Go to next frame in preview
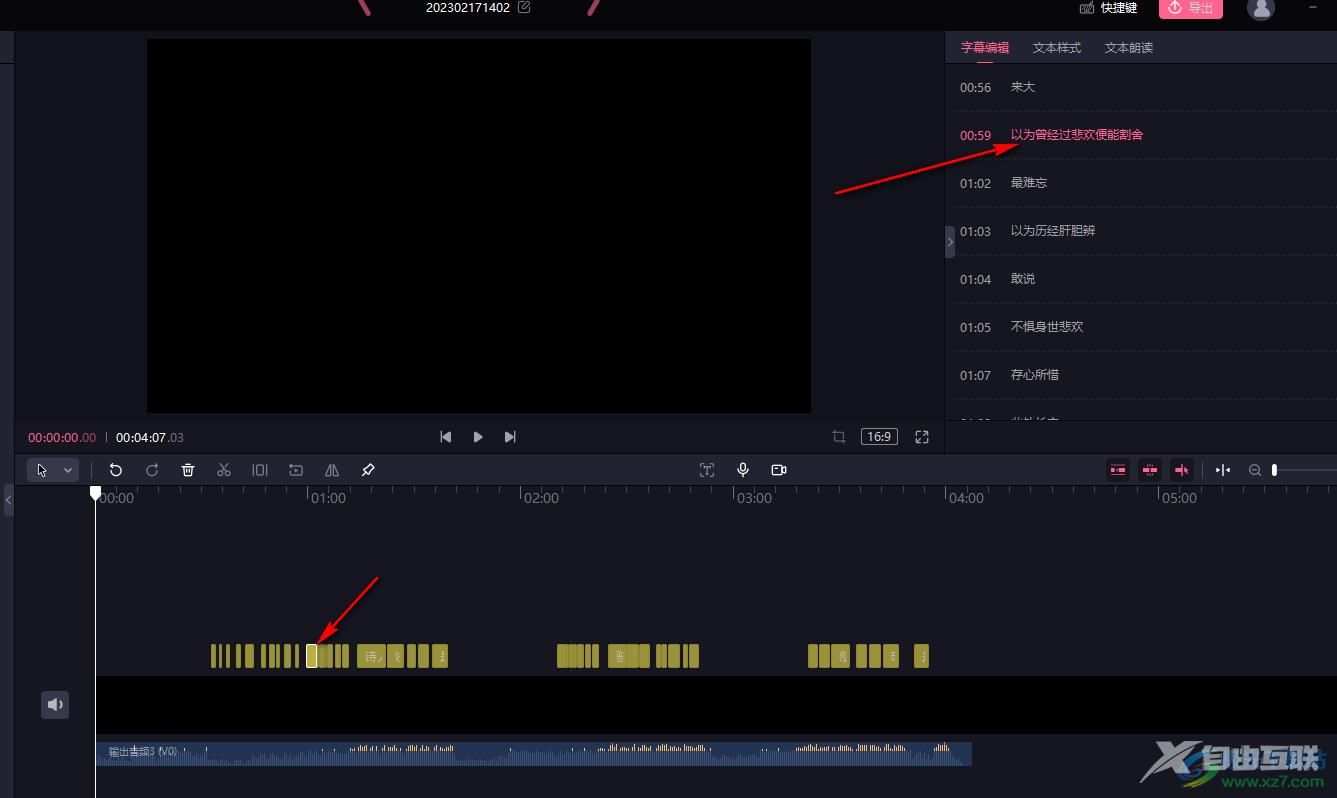The height and width of the screenshot is (798, 1337). coord(510,437)
